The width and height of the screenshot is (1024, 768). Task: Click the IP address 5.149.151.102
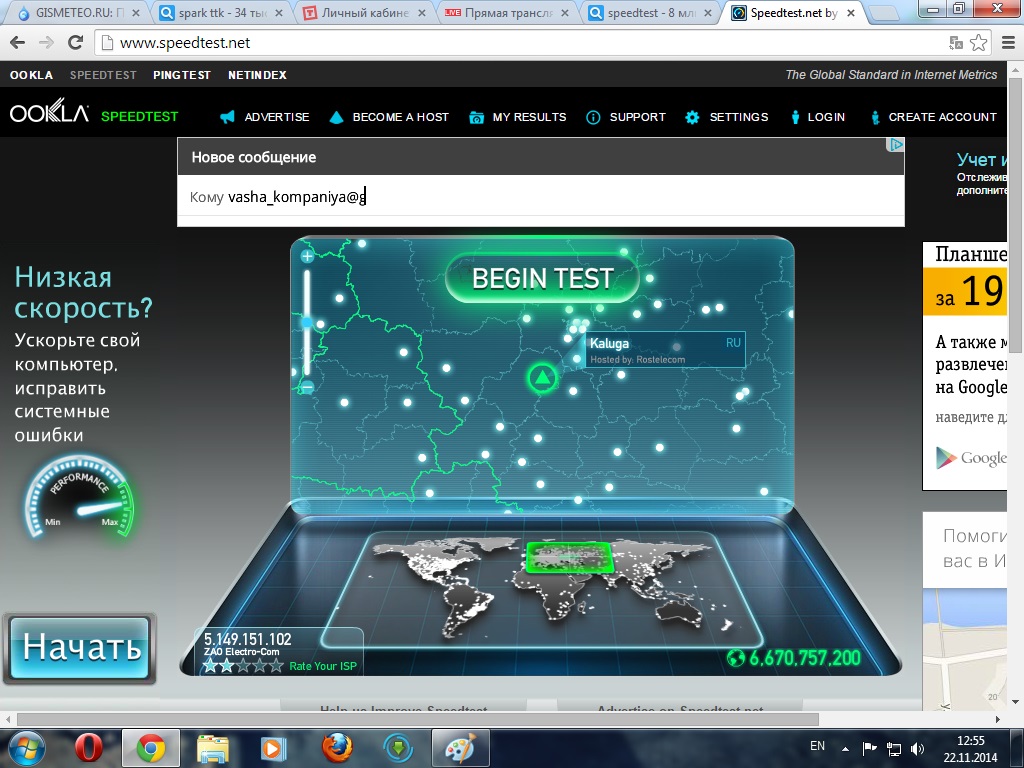tap(248, 639)
